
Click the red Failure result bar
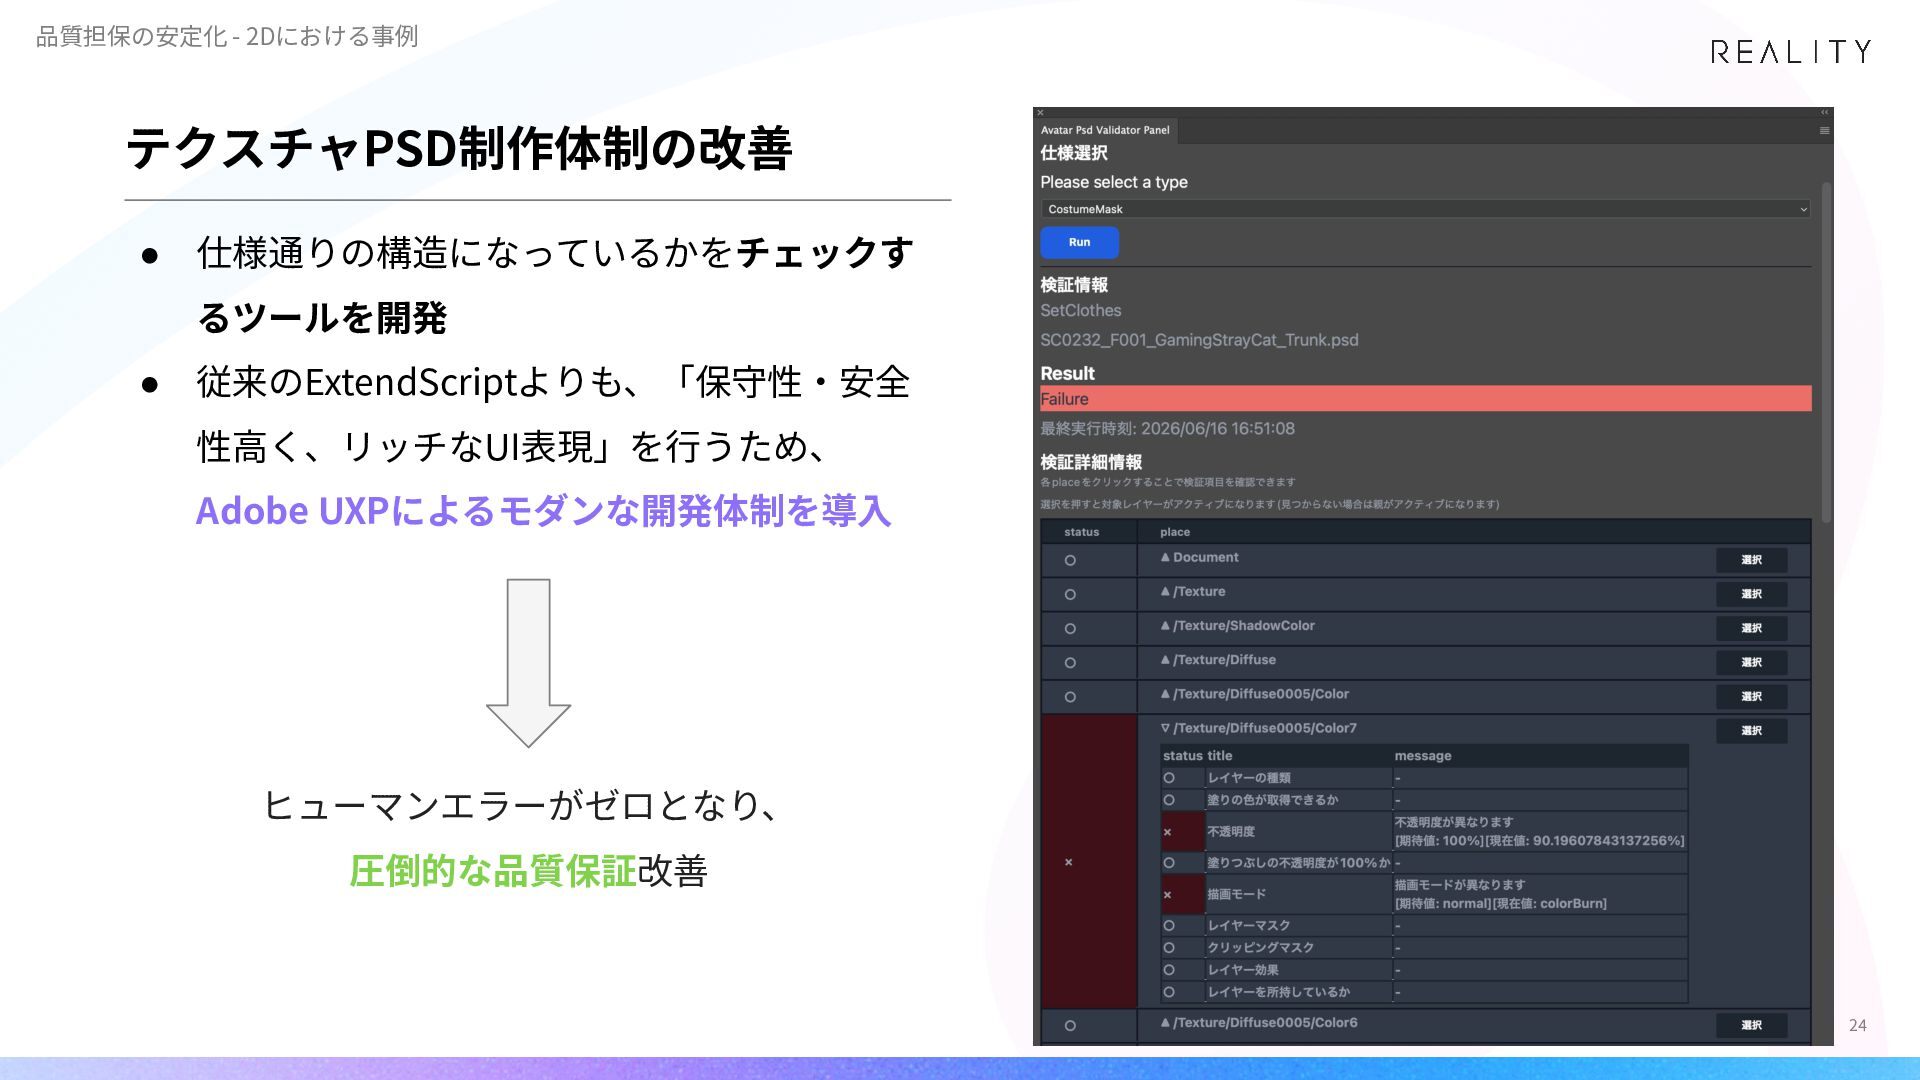(1425, 399)
